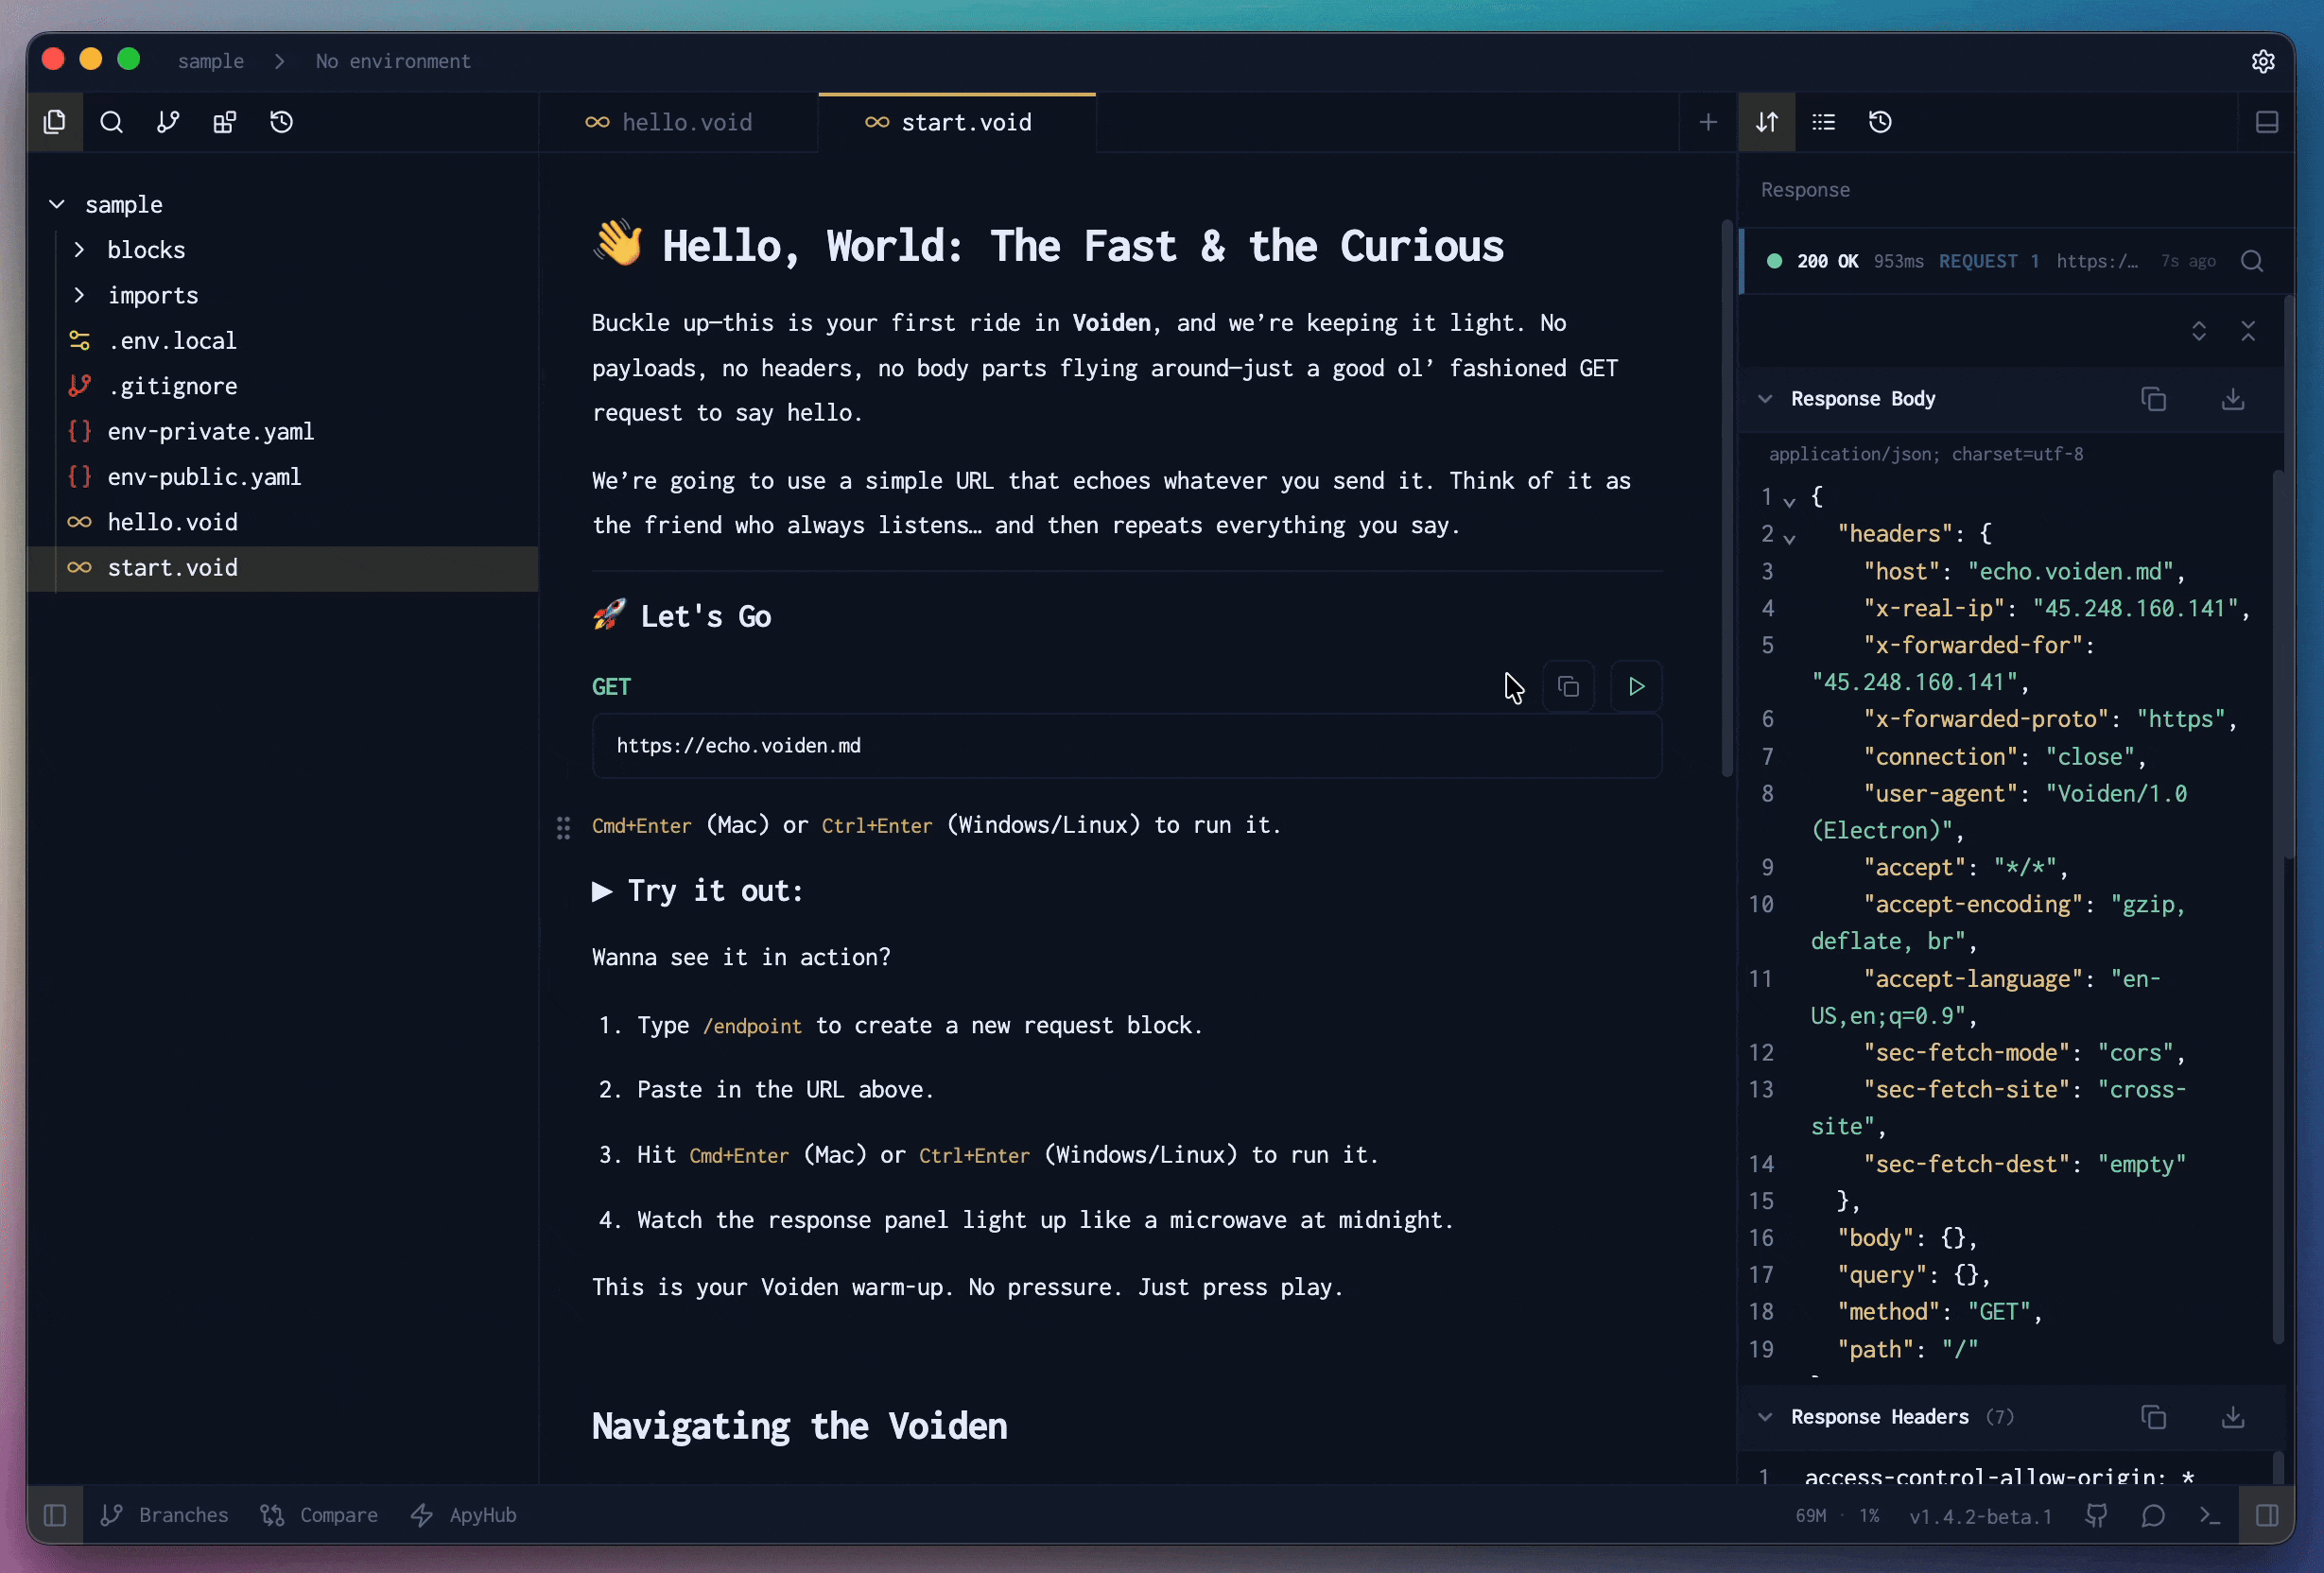Click the 69M memory usage indicator
This screenshot has width=2324, height=1573.
point(1811,1516)
